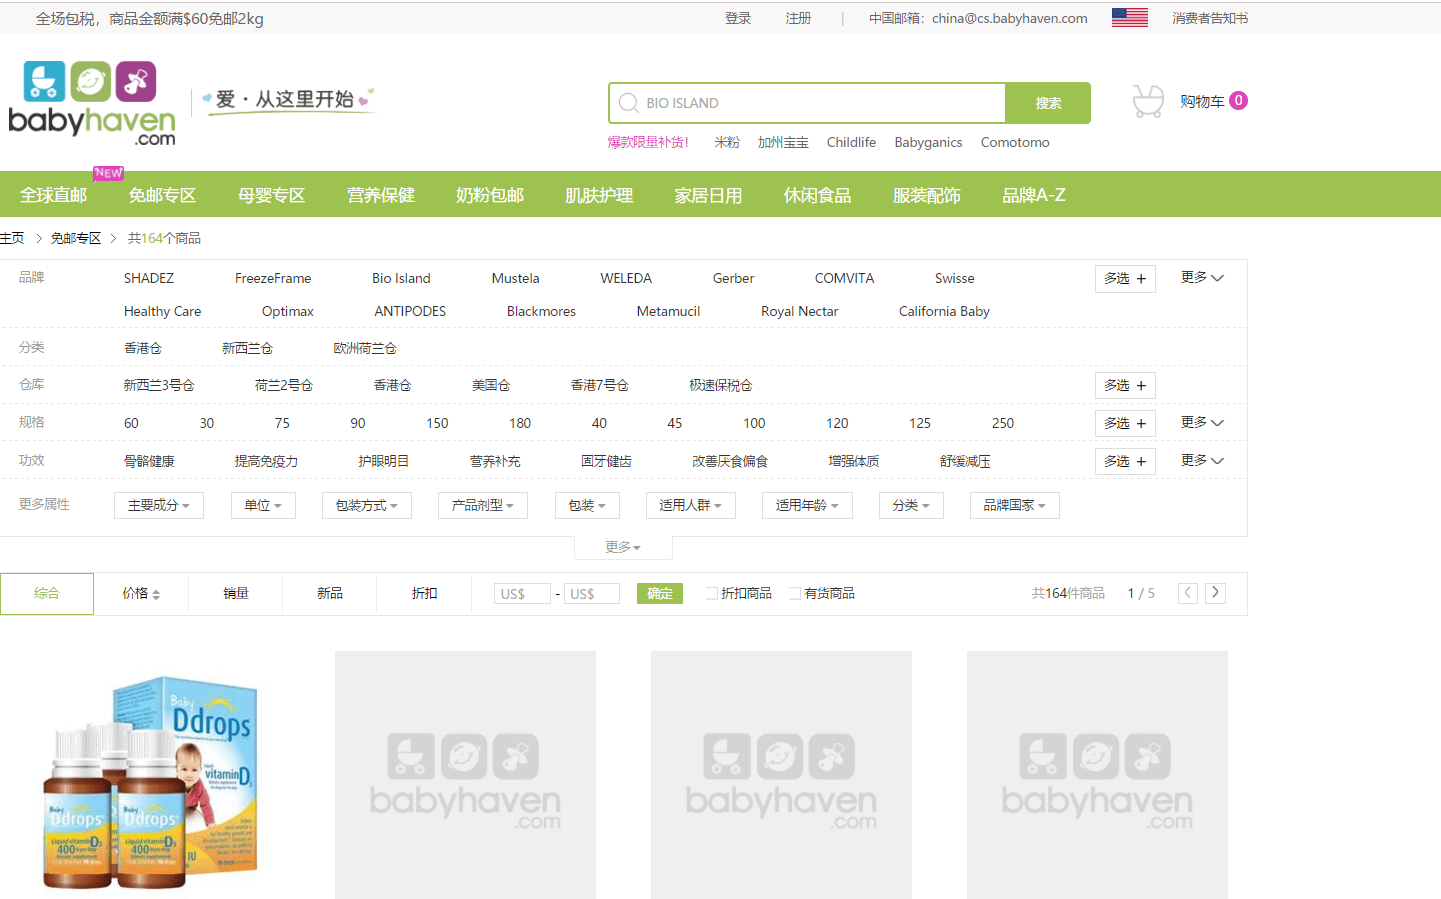Image resolution: width=1441 pixels, height=899 pixels.
Task: Click the shopping cart icon
Action: tap(1148, 101)
